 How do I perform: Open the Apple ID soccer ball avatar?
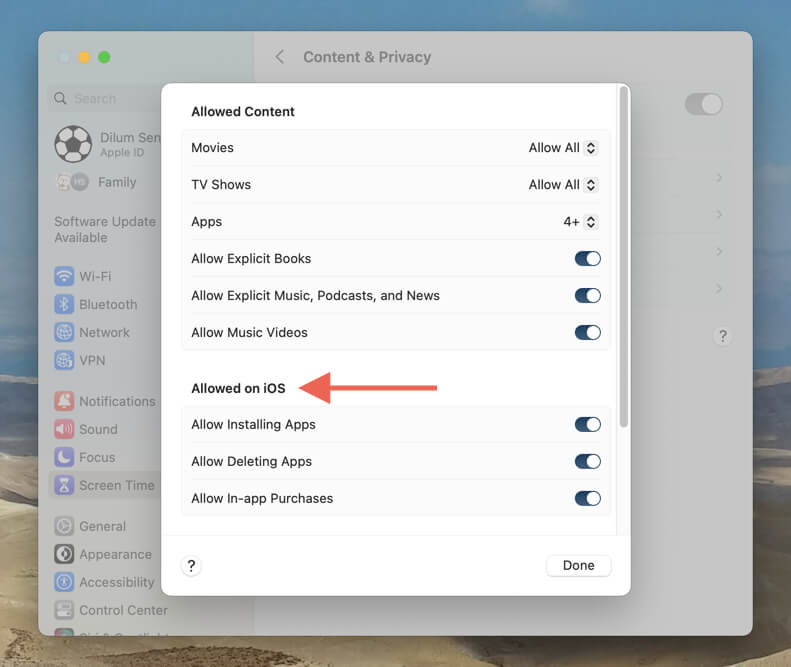pyautogui.click(x=73, y=144)
